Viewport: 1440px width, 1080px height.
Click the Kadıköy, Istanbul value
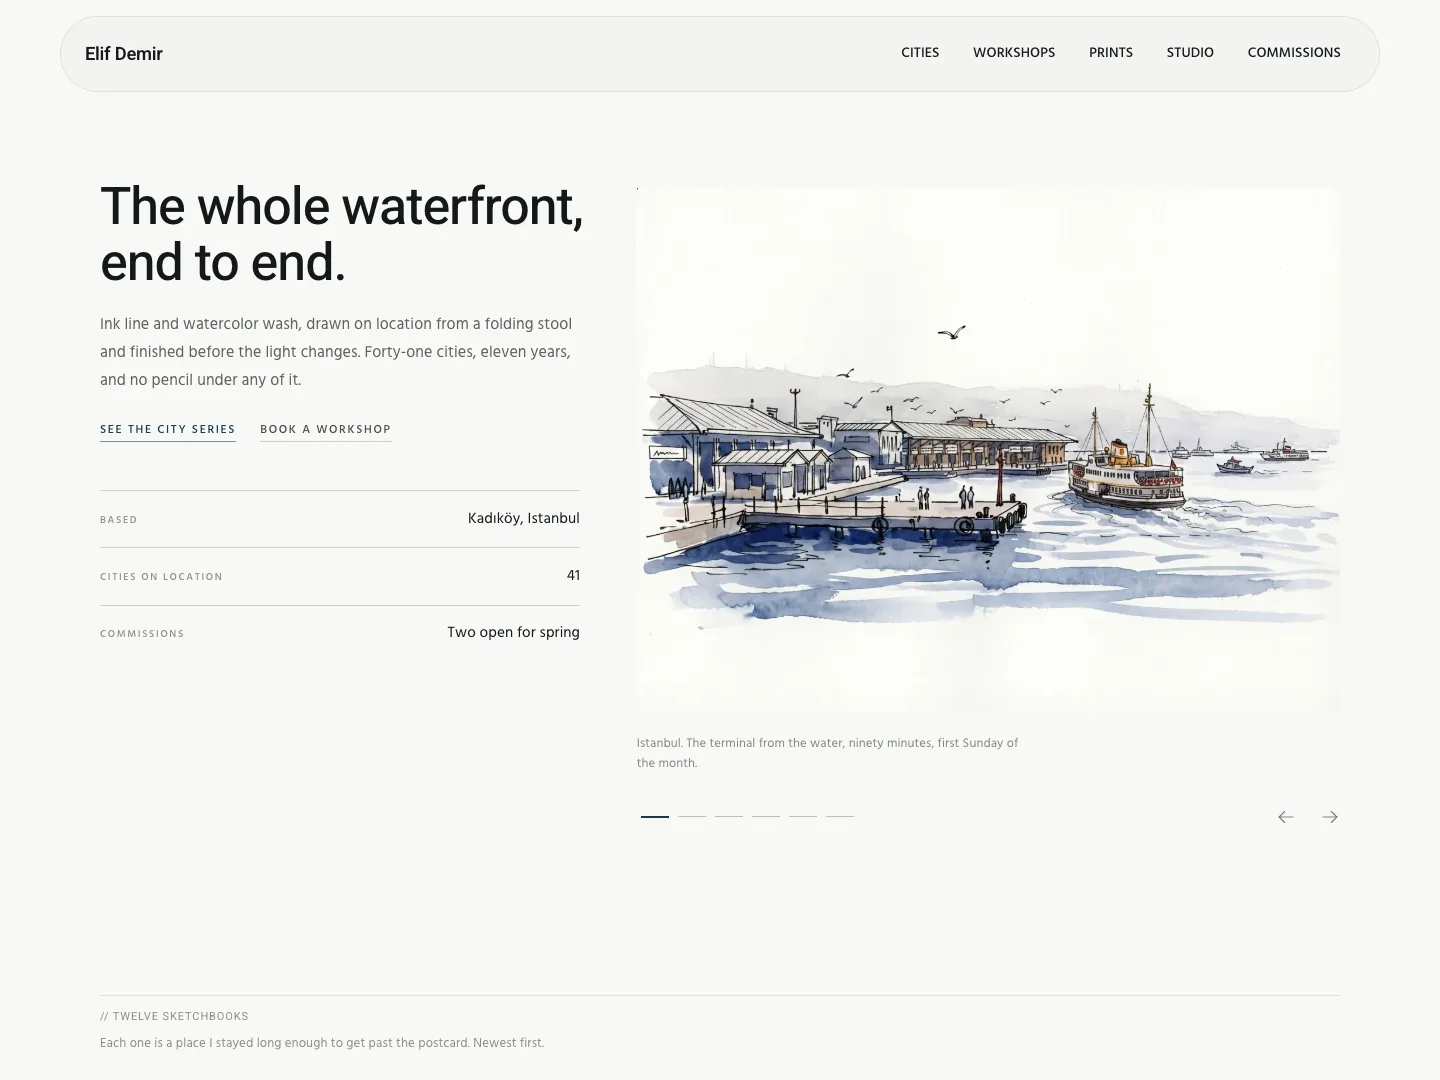click(x=524, y=518)
